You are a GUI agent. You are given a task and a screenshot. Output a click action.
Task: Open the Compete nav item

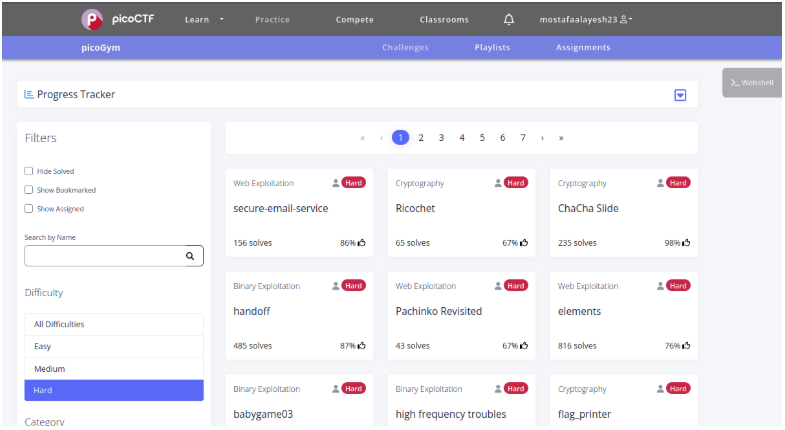coord(354,20)
